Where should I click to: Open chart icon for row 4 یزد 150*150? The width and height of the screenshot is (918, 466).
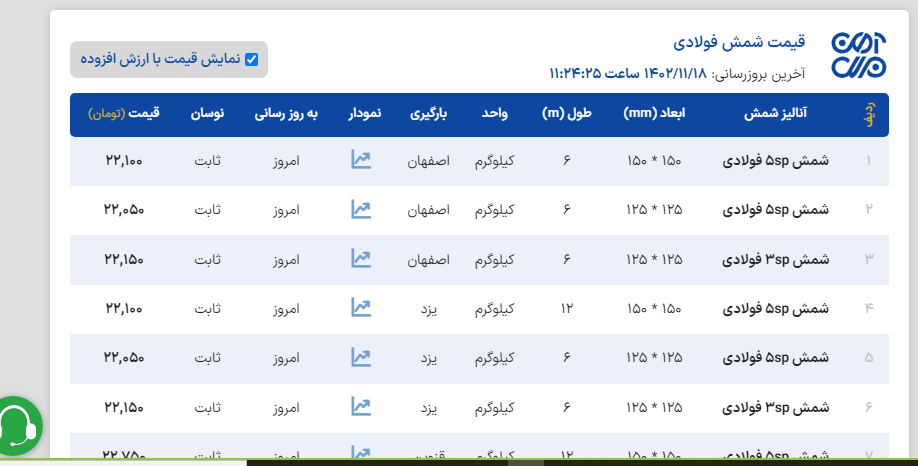[361, 307]
